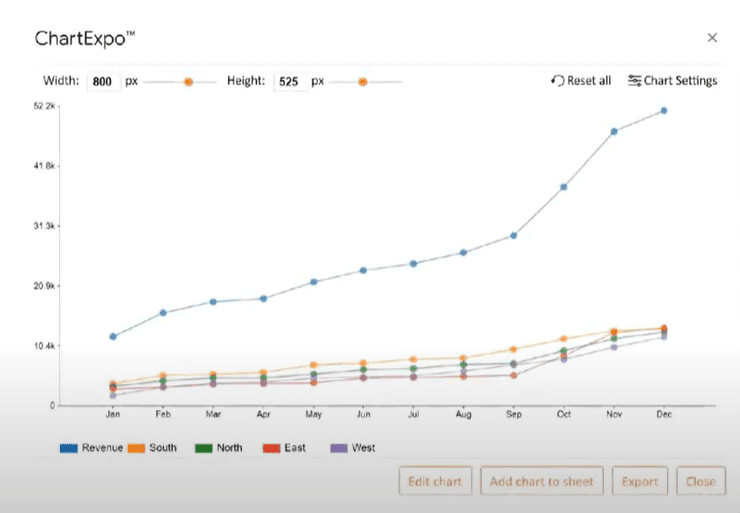Click the Width slider handle
Image resolution: width=740 pixels, height=513 pixels.
[188, 82]
